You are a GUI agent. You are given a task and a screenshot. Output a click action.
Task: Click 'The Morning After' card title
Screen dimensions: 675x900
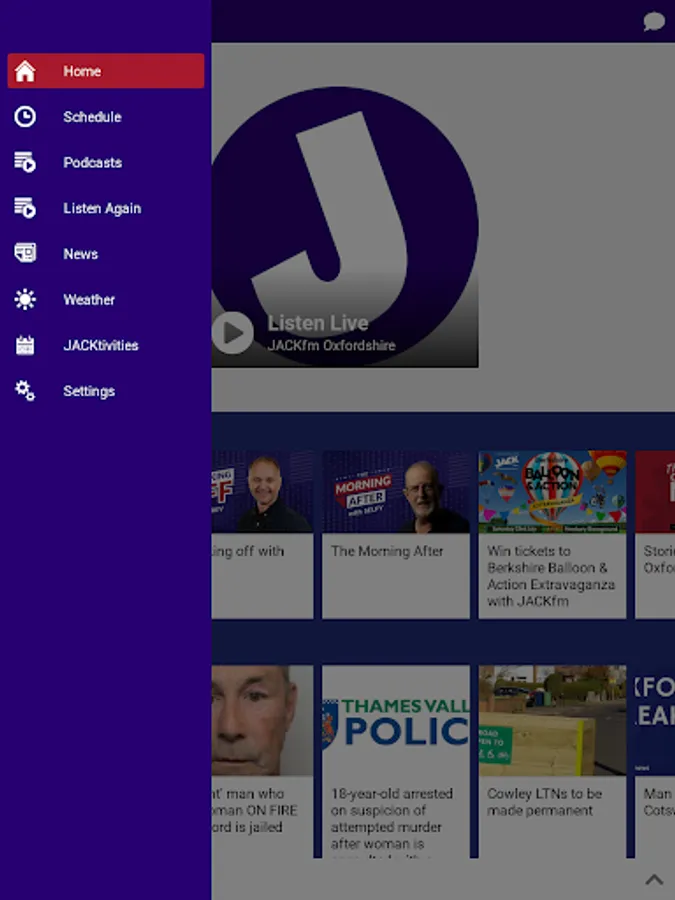click(387, 551)
